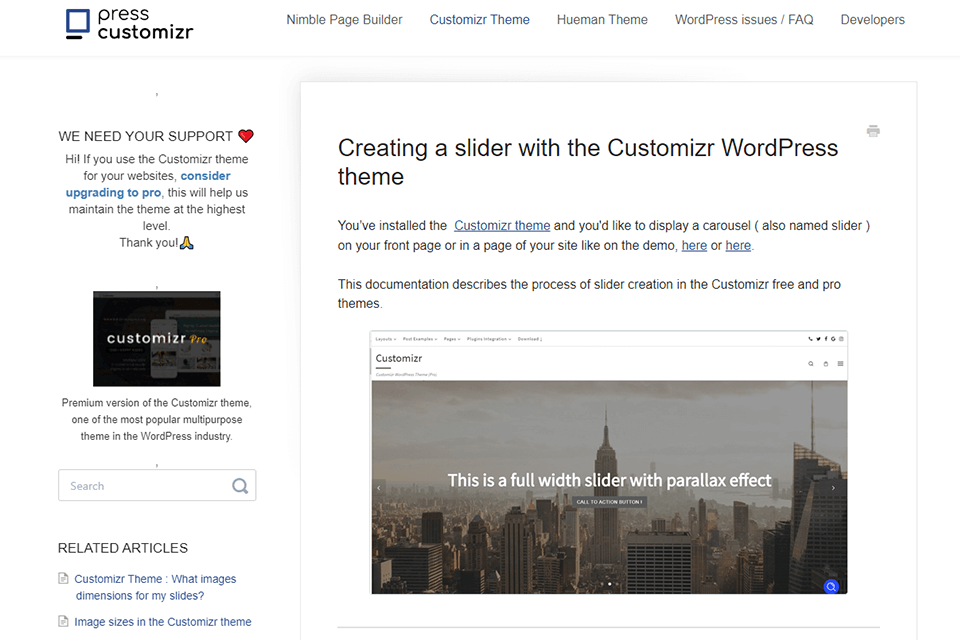Click the document icon beside 'What images dimensions' article
This screenshot has height=640, width=960.
63,578
